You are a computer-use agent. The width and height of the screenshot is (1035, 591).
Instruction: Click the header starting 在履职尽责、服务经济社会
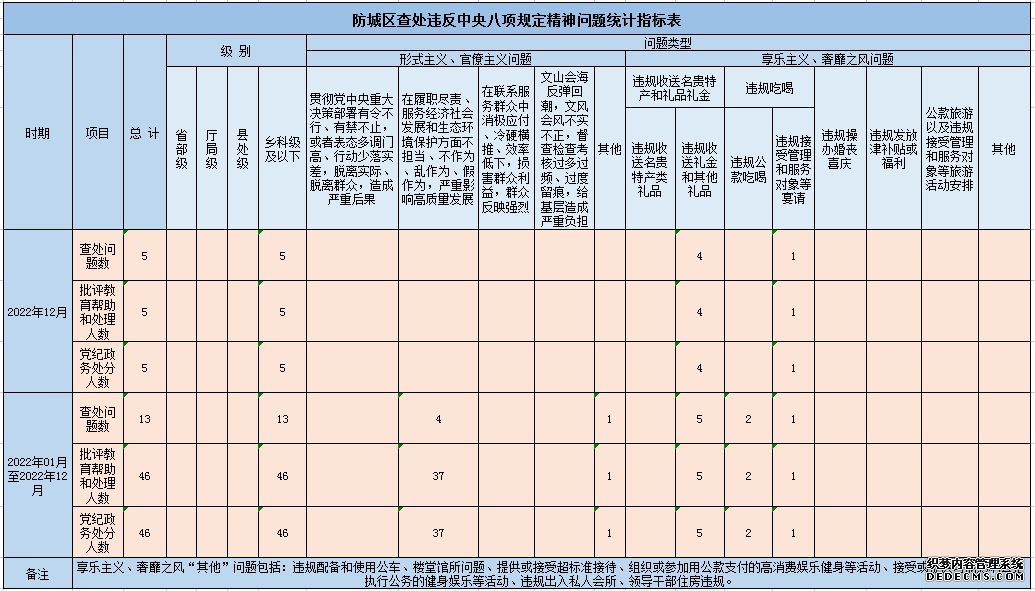click(438, 149)
